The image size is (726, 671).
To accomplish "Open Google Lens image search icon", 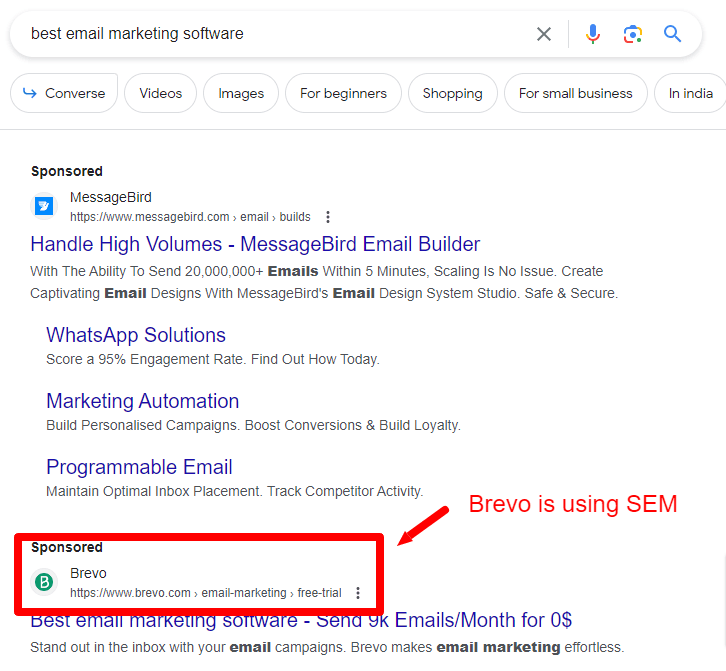I will [632, 34].
